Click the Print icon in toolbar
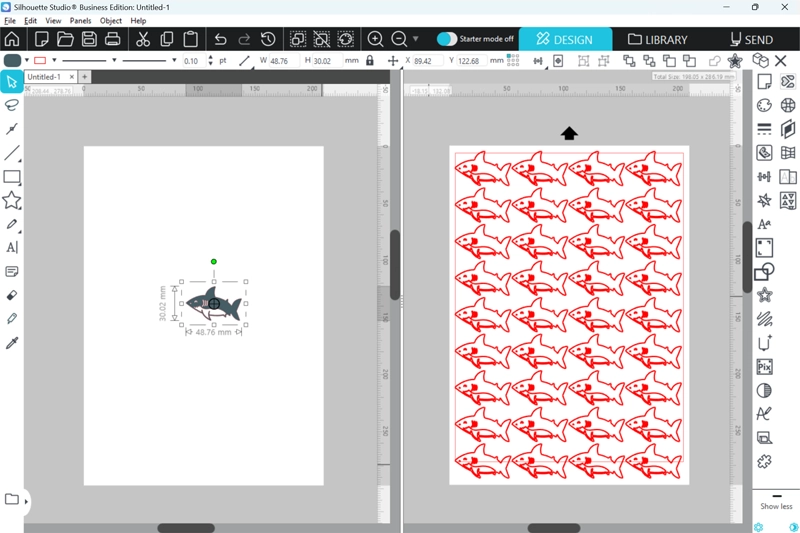Viewport: 800px width, 533px height. point(113,40)
